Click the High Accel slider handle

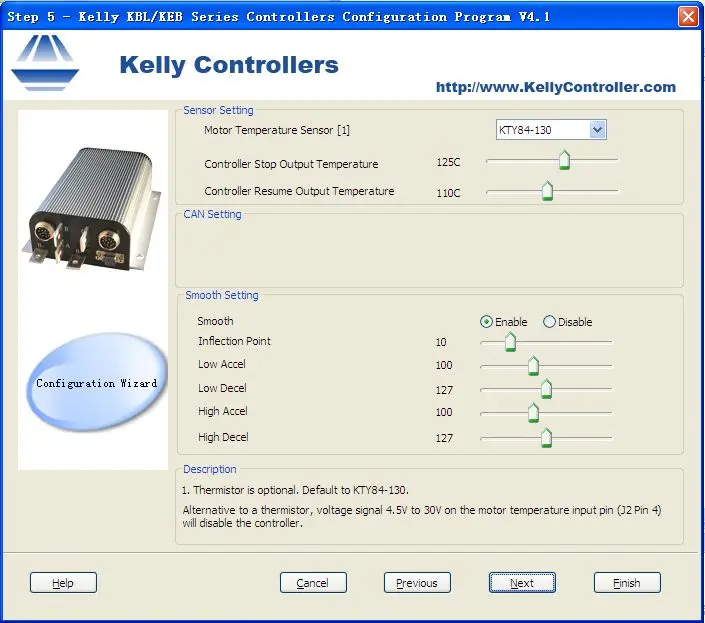pos(533,413)
